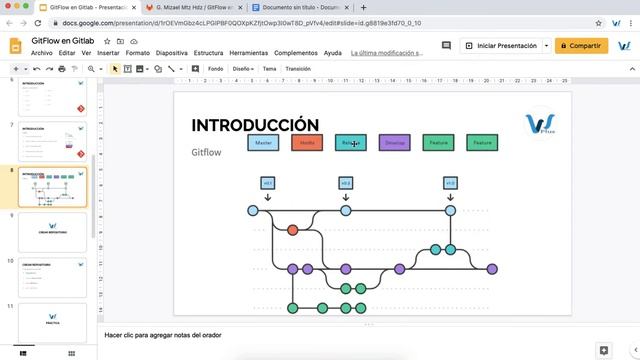Open the Ayuda menu
This screenshot has height=360, width=640.
pyautogui.click(x=333, y=53)
